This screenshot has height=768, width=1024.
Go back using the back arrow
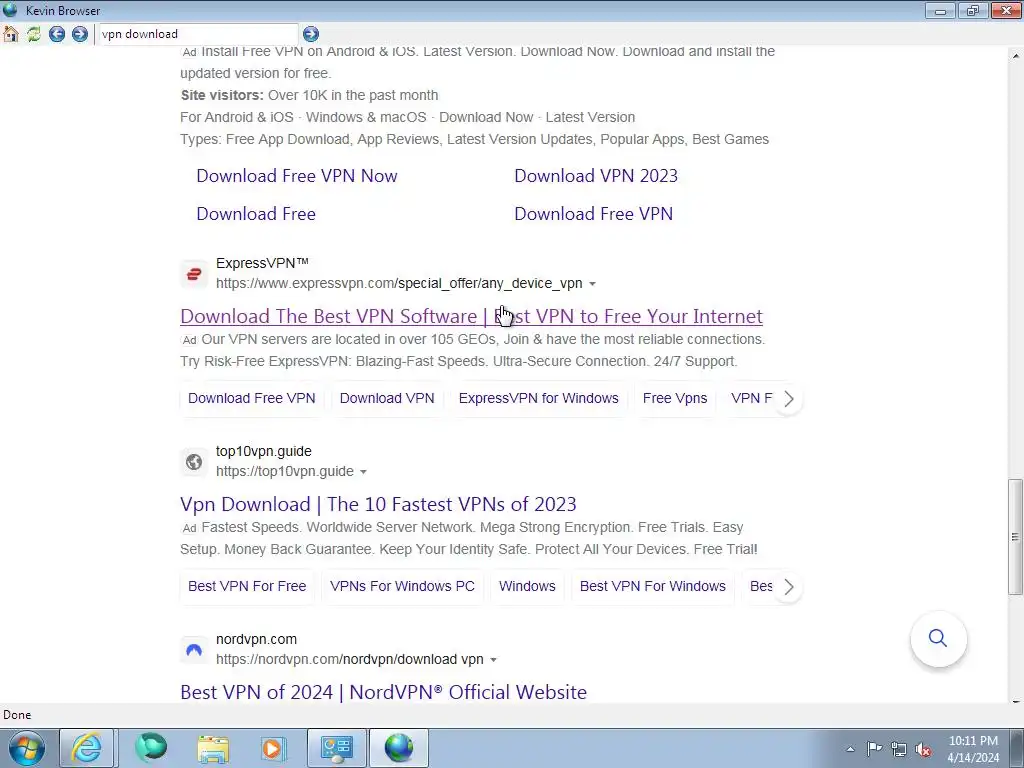(57, 34)
